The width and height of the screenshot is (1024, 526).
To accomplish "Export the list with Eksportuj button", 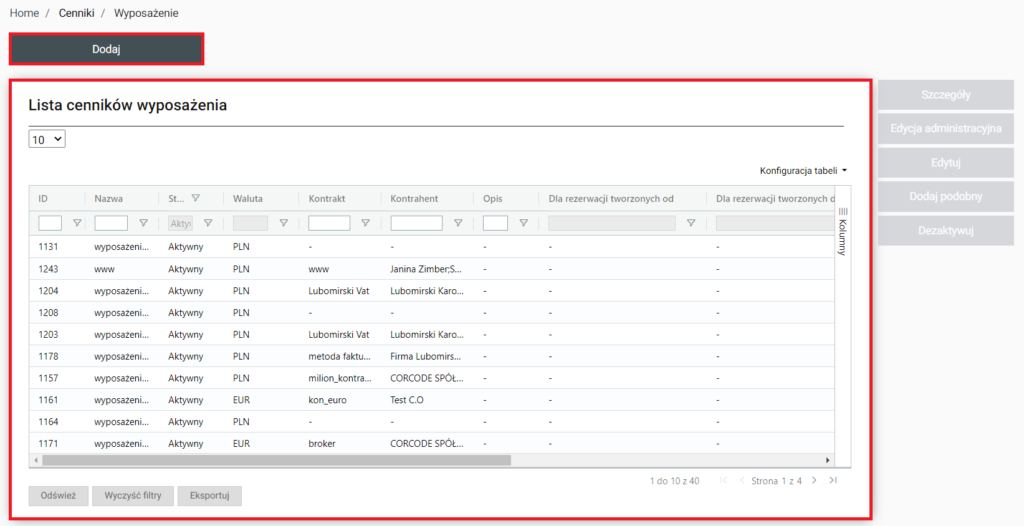I will click(210, 496).
